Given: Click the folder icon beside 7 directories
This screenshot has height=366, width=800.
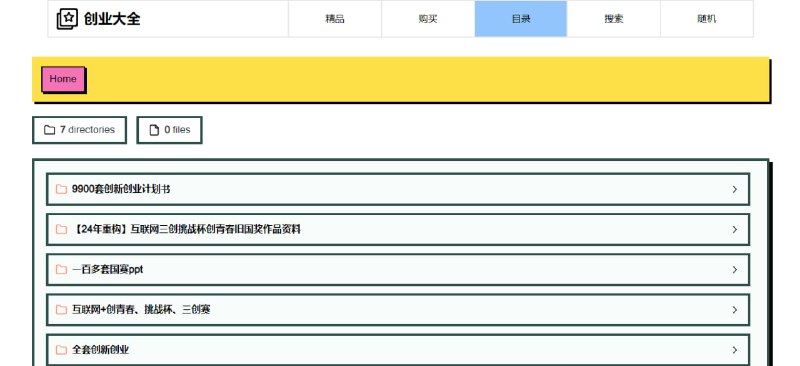Looking at the screenshot, I should coord(49,130).
